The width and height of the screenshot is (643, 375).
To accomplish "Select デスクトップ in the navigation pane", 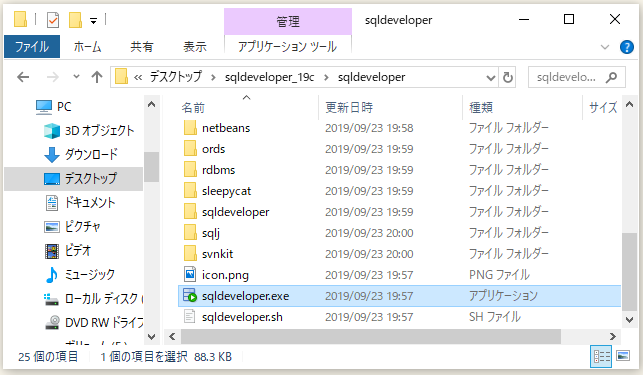I will pos(74,178).
